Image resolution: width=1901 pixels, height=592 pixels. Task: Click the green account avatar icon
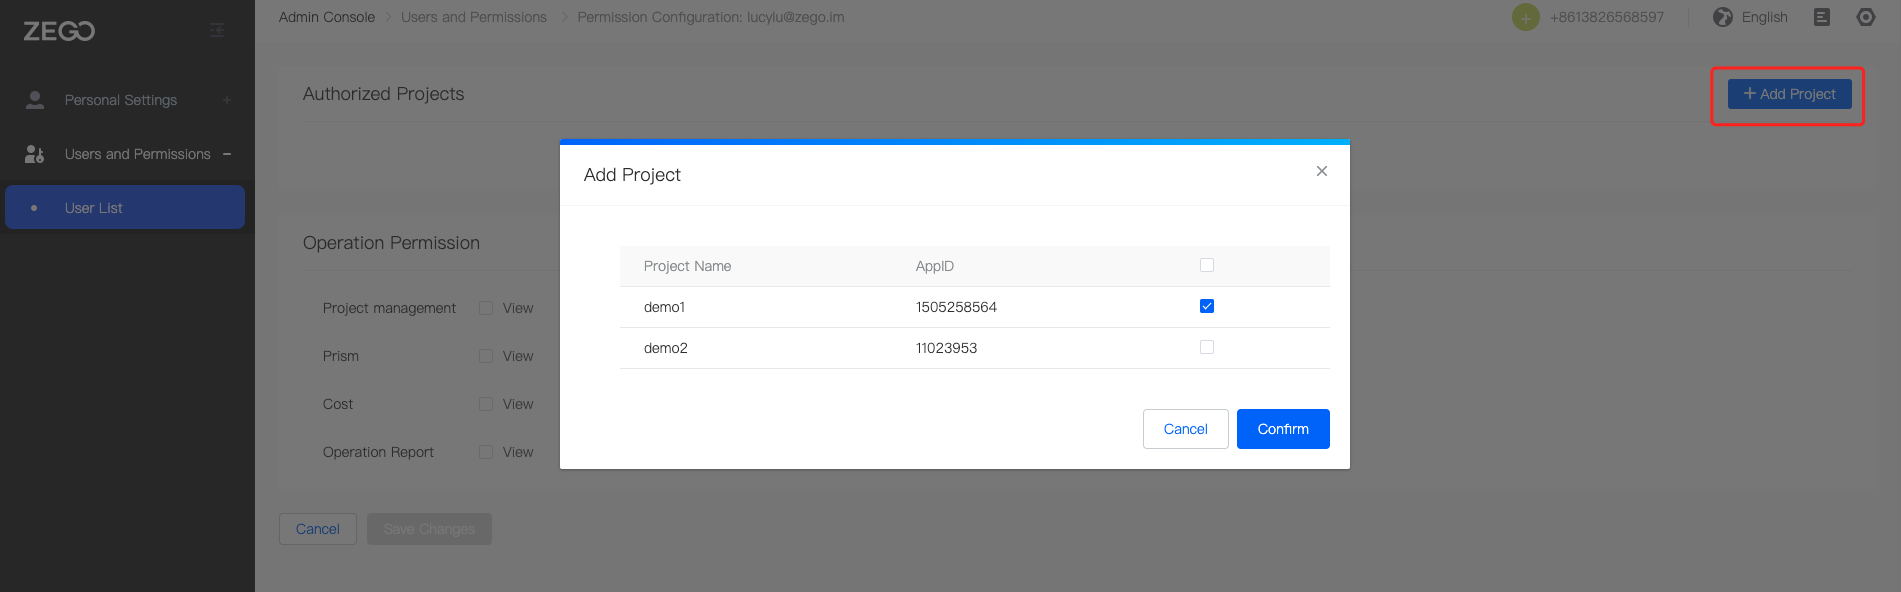pos(1525,17)
